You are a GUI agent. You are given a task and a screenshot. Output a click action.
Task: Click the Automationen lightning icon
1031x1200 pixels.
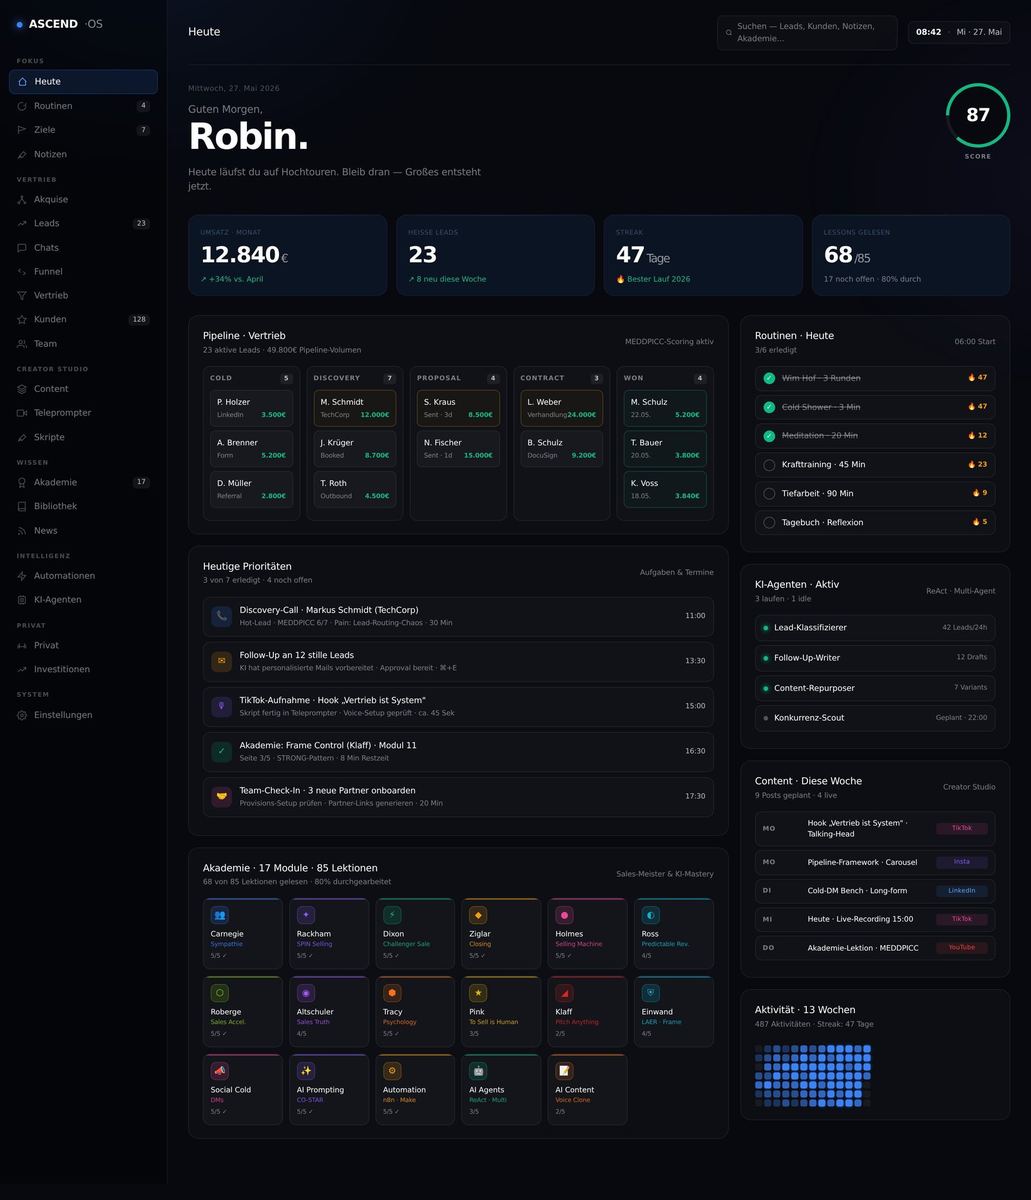(x=22, y=576)
